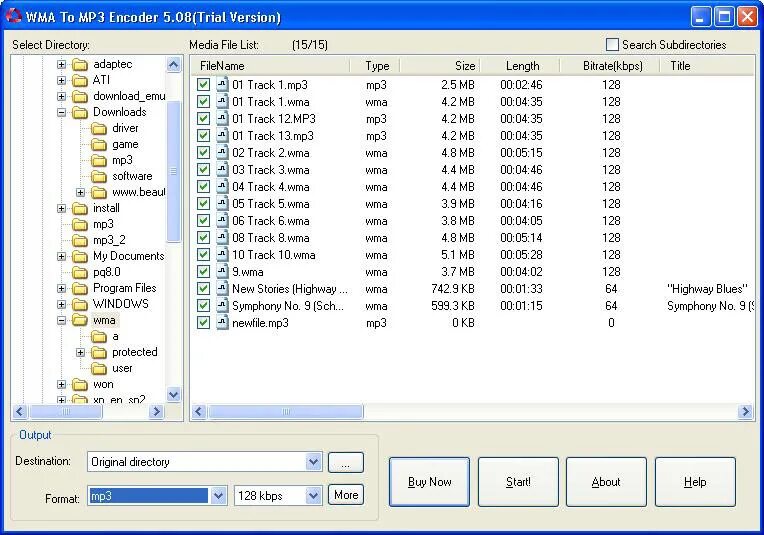Click the file icon of 05 Track 5.wma

222,204
